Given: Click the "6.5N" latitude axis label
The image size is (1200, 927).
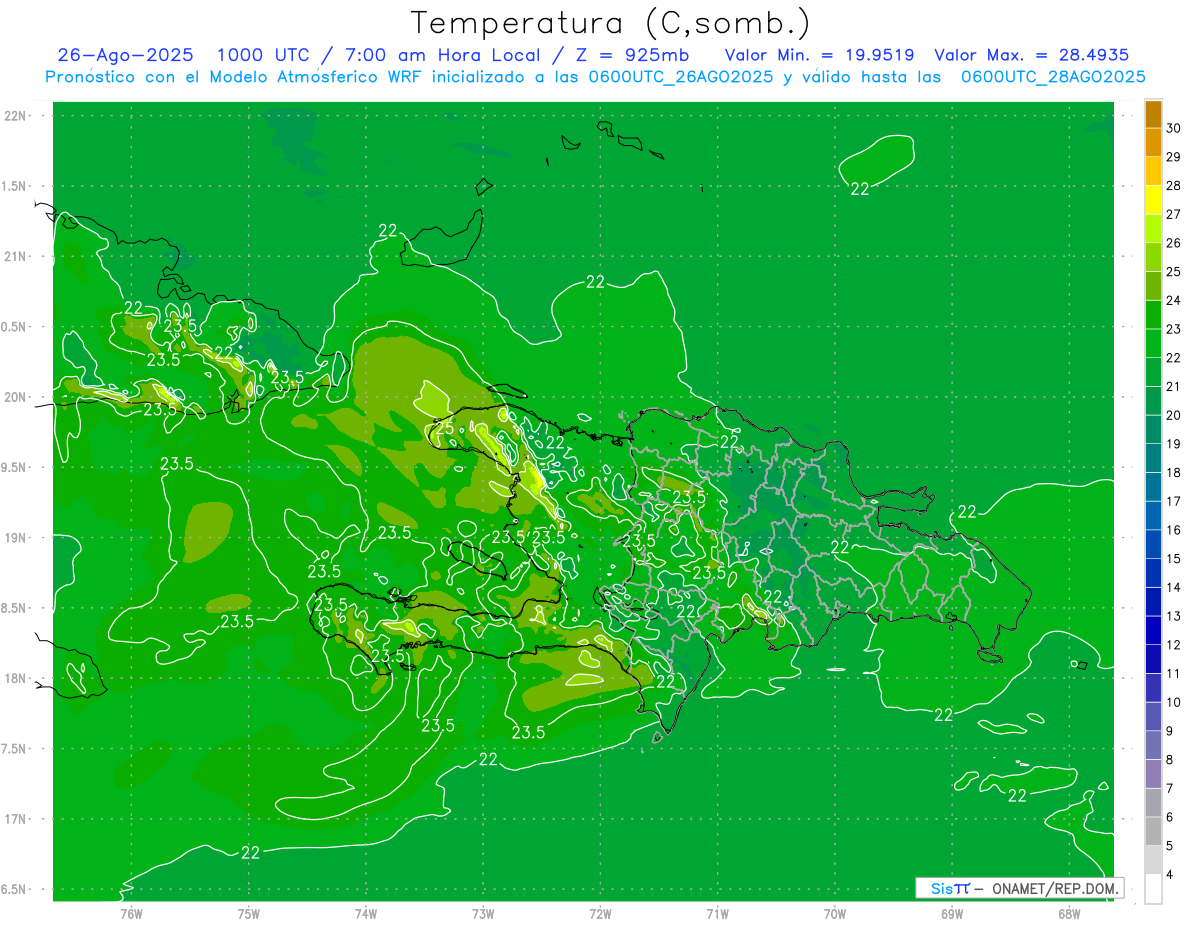Looking at the screenshot, I should pos(15,890).
